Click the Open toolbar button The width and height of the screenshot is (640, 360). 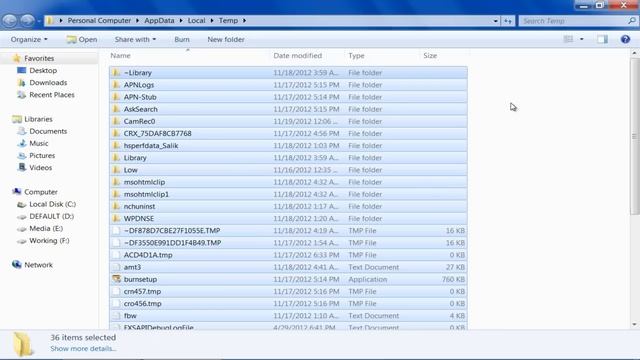coord(82,40)
